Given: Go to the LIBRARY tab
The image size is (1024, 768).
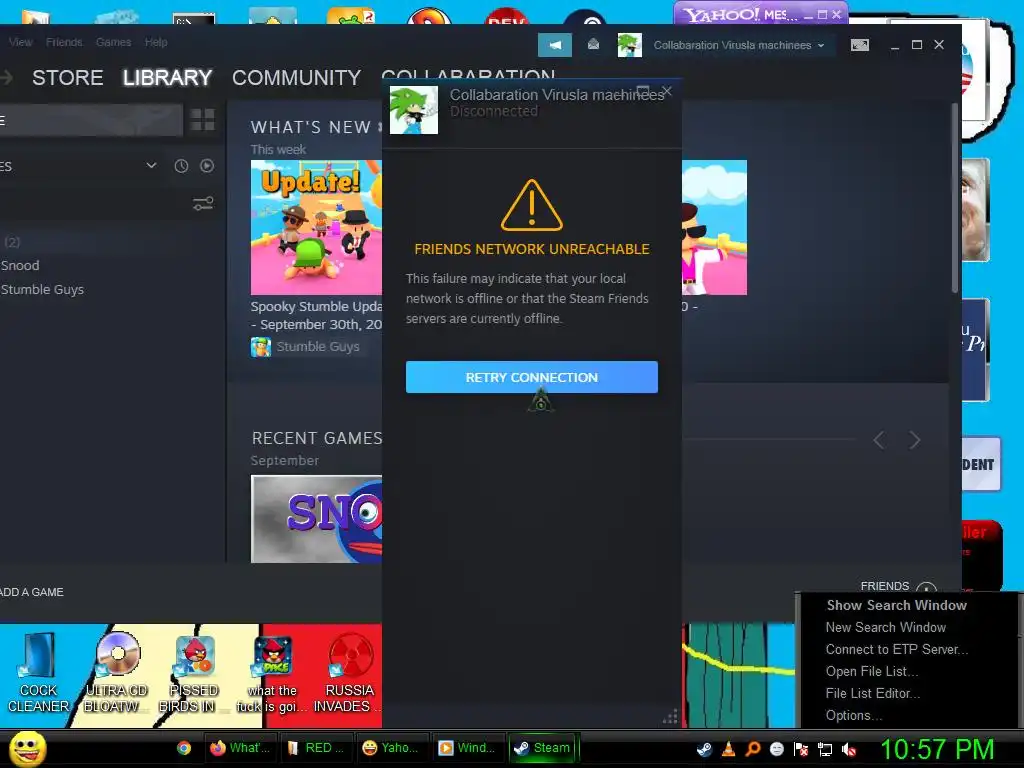Looking at the screenshot, I should pos(167,78).
